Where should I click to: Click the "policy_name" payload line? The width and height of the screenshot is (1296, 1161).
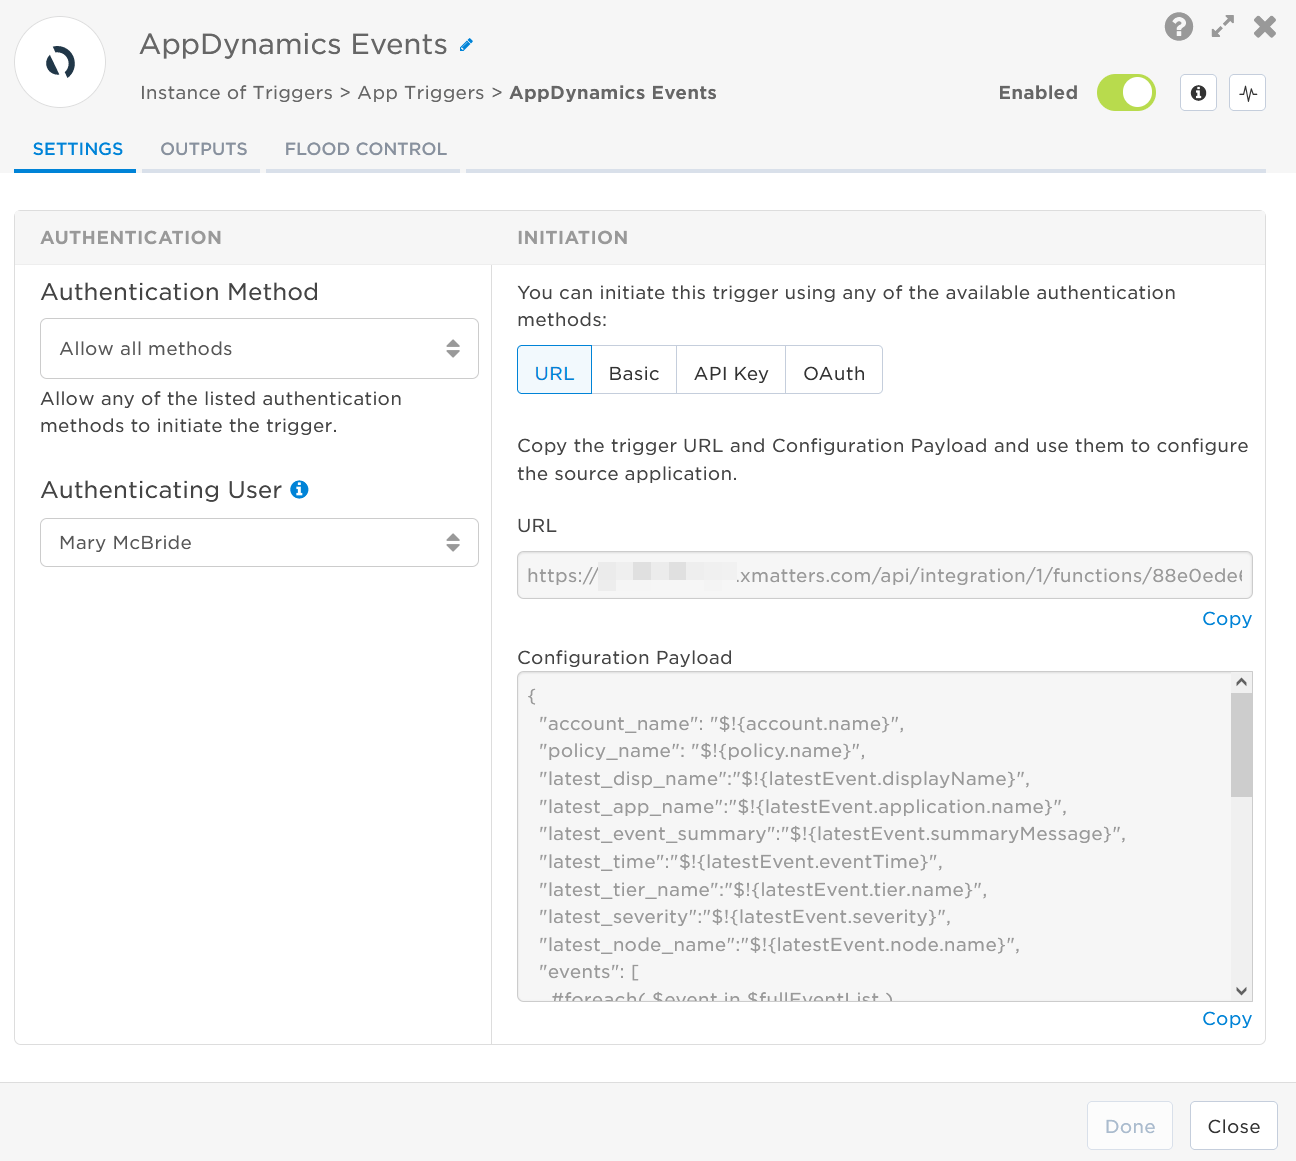(701, 751)
